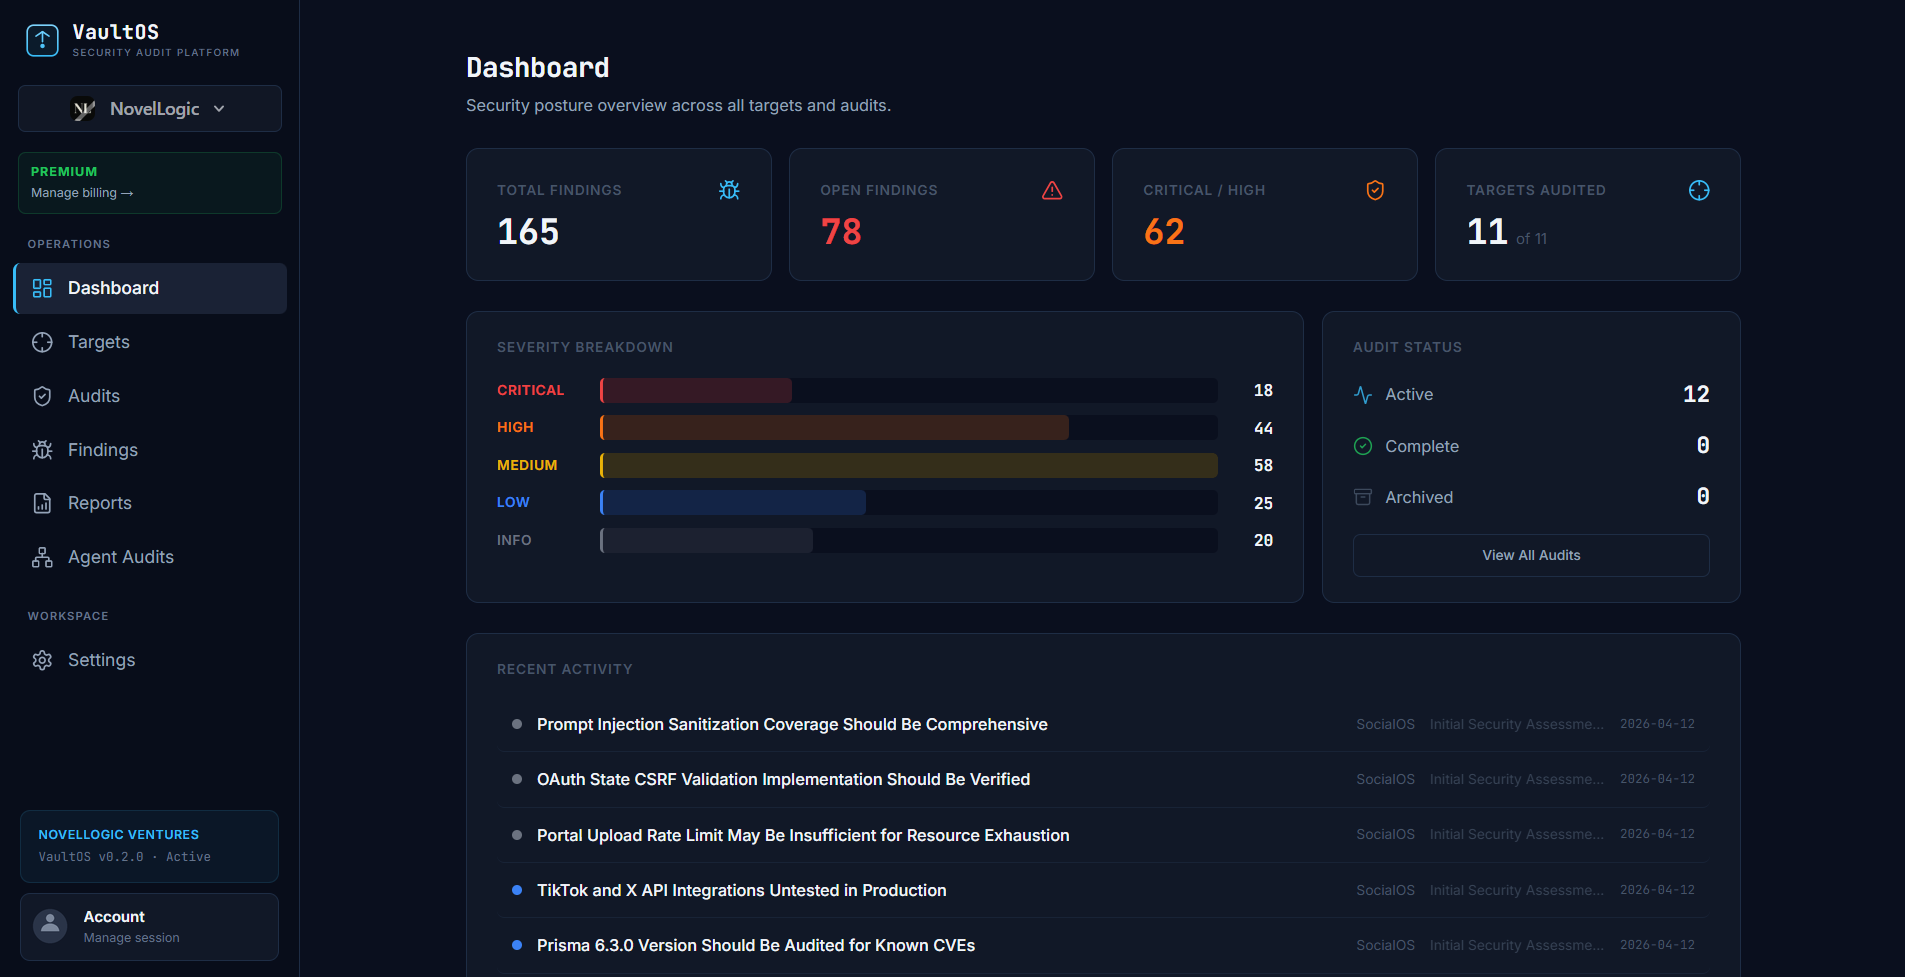Click the bug icon on Total Findings card
1905x977 pixels.
point(729,190)
